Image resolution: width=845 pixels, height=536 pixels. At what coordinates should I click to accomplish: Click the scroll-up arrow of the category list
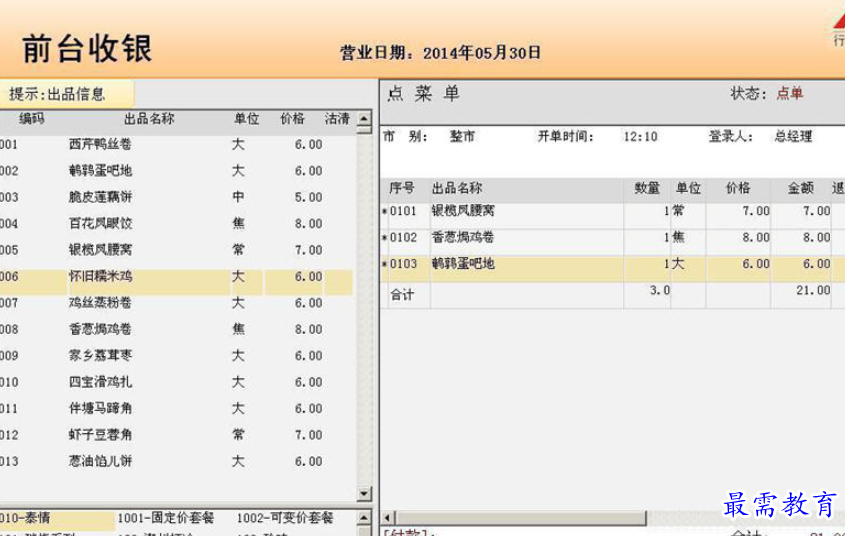pyautogui.click(x=364, y=518)
